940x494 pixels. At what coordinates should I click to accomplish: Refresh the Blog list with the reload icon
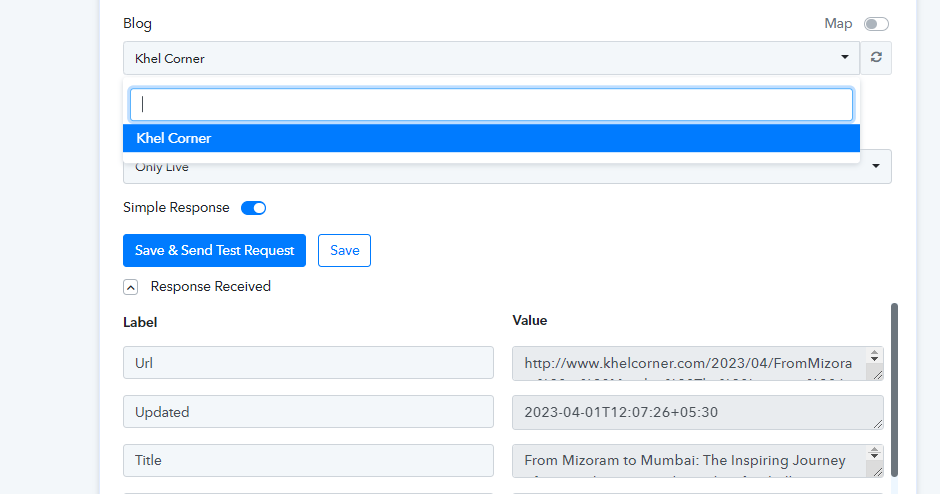click(x=876, y=58)
